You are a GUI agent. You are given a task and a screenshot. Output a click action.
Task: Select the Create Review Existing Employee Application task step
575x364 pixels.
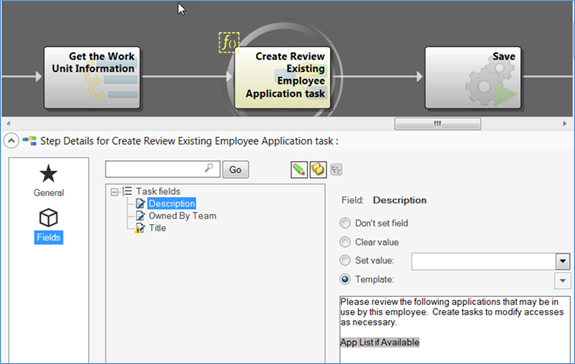coord(282,77)
